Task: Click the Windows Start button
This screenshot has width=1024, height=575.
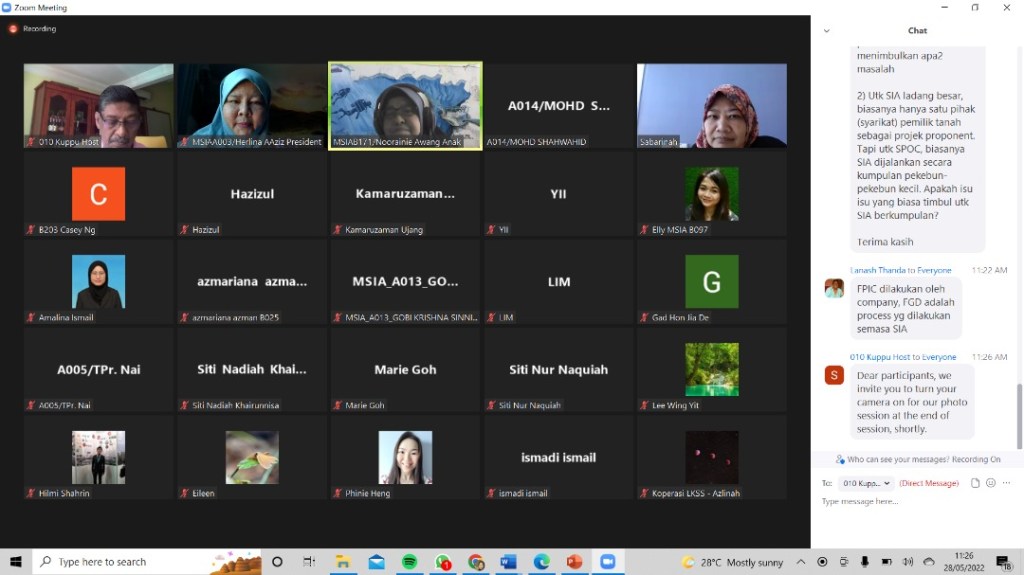Action: 16,562
